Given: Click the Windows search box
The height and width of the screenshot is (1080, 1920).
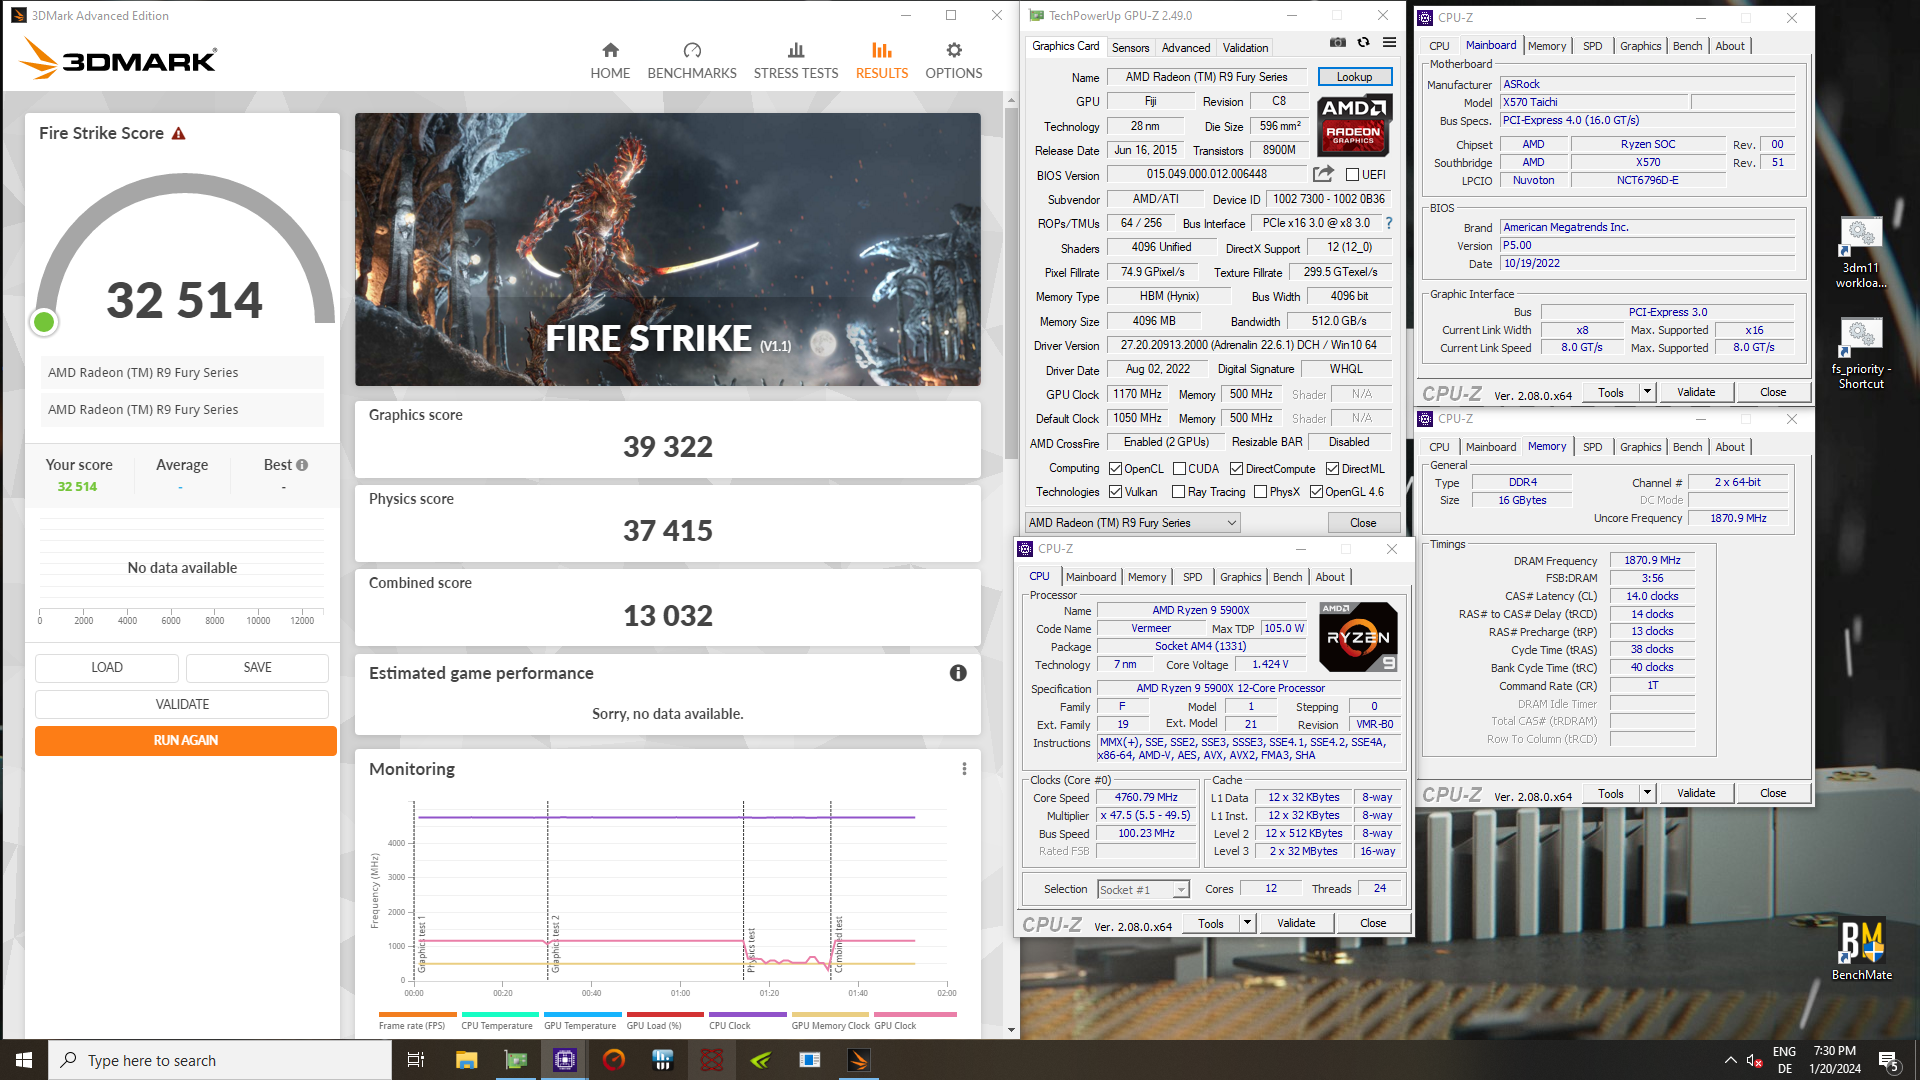Looking at the screenshot, I should (x=220, y=1060).
